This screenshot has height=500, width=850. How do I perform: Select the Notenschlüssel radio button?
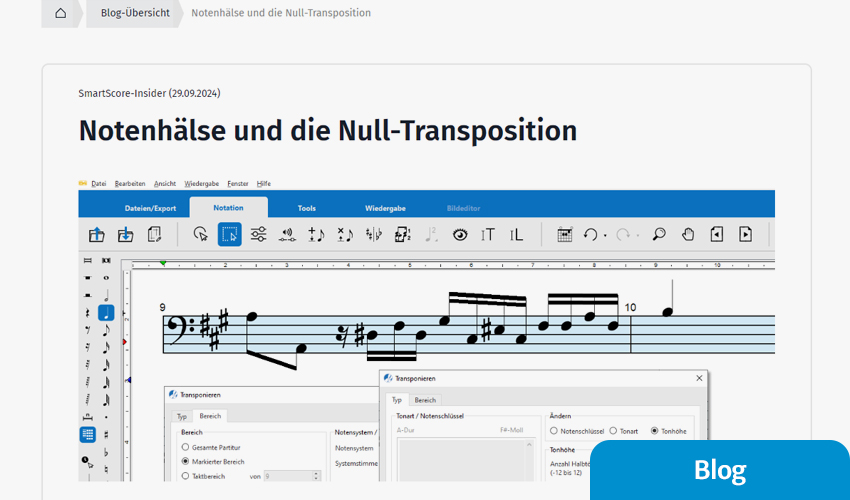554,430
